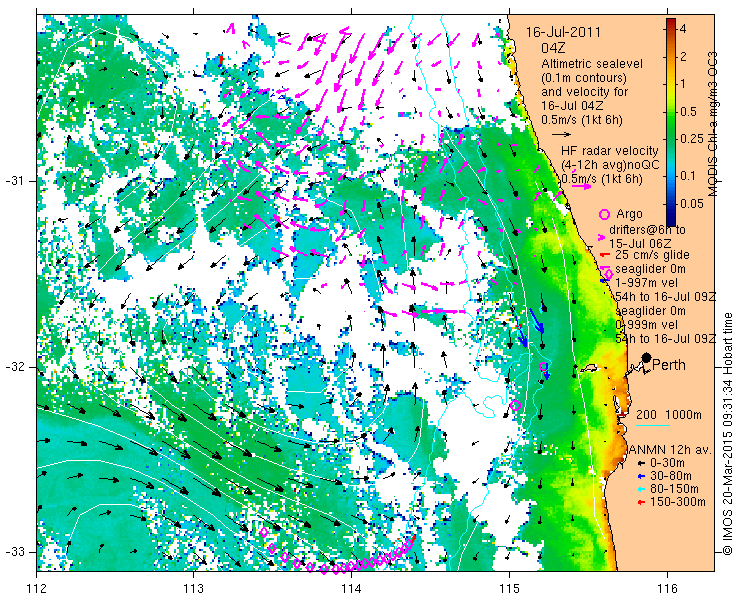This screenshot has height=600, width=740.
Task: Click the latitude axis label -31
Action: 14,181
